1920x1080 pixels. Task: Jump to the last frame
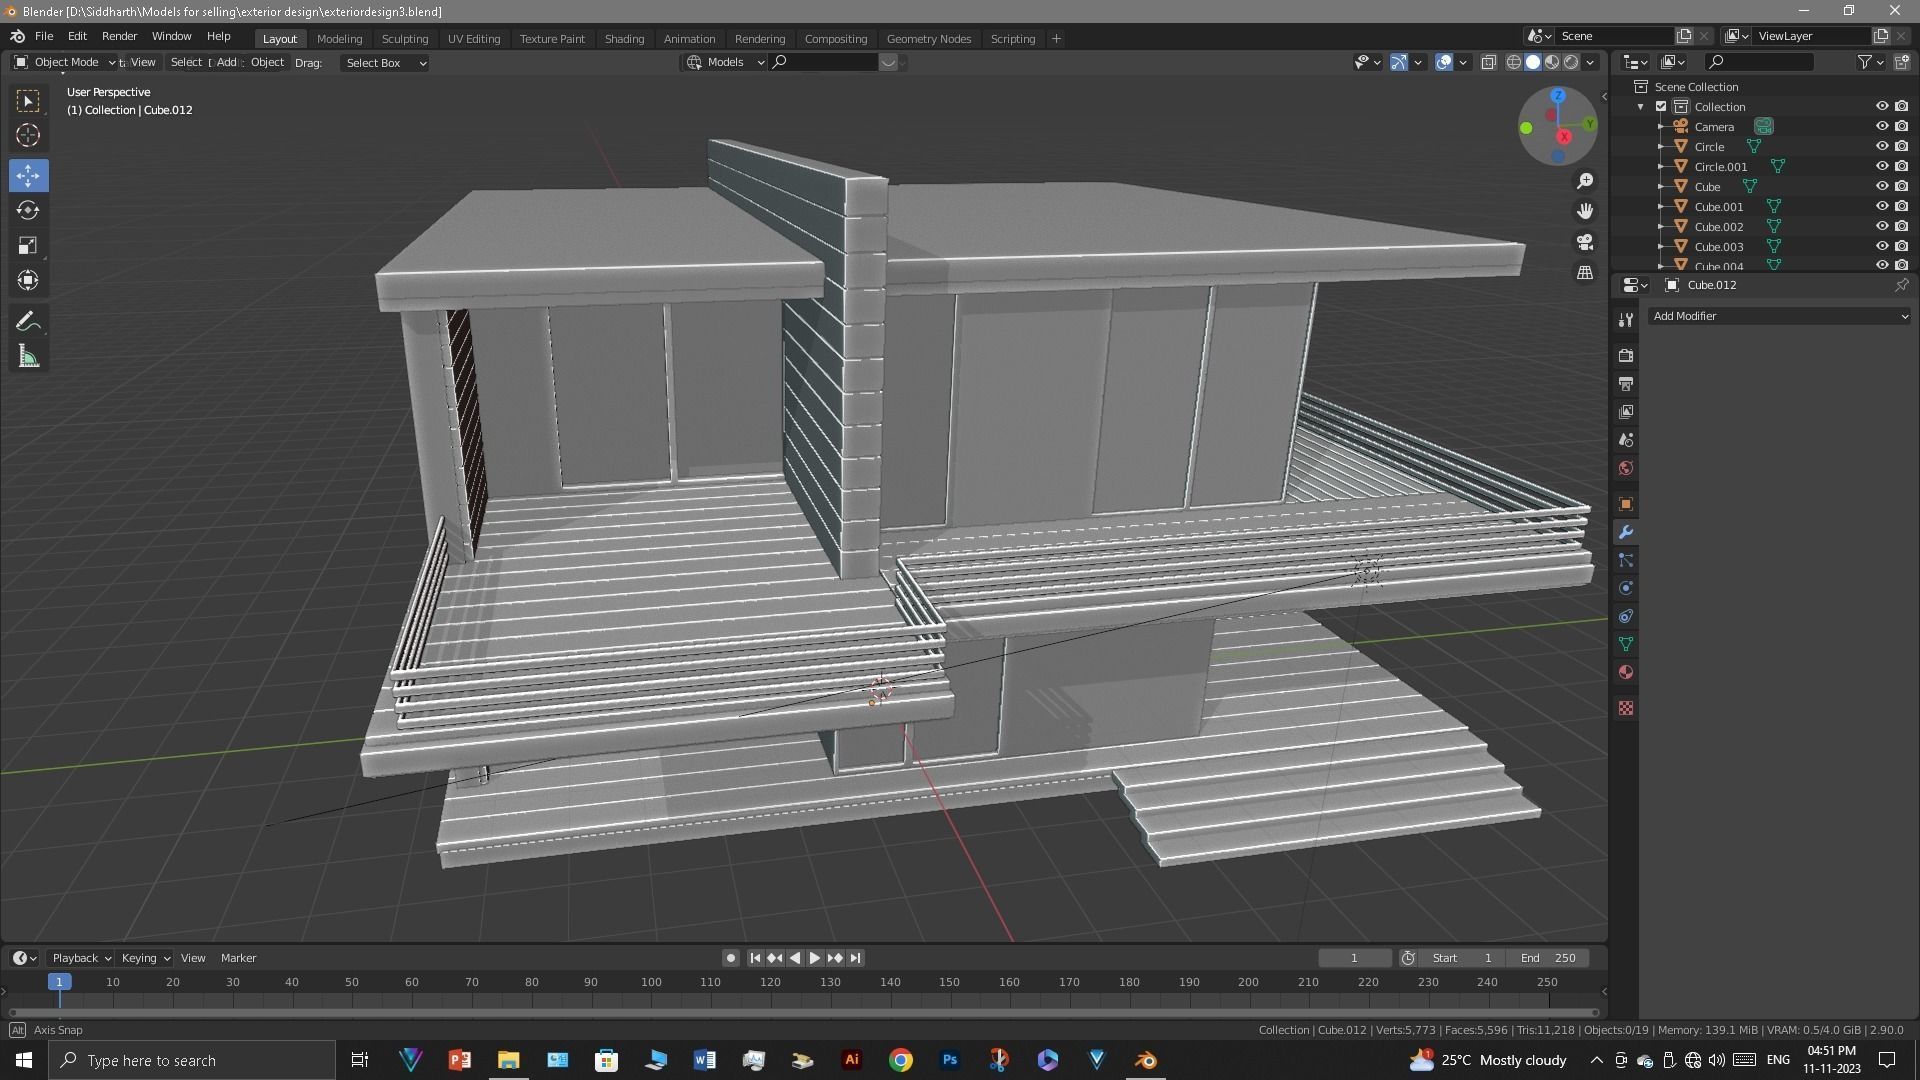855,958
